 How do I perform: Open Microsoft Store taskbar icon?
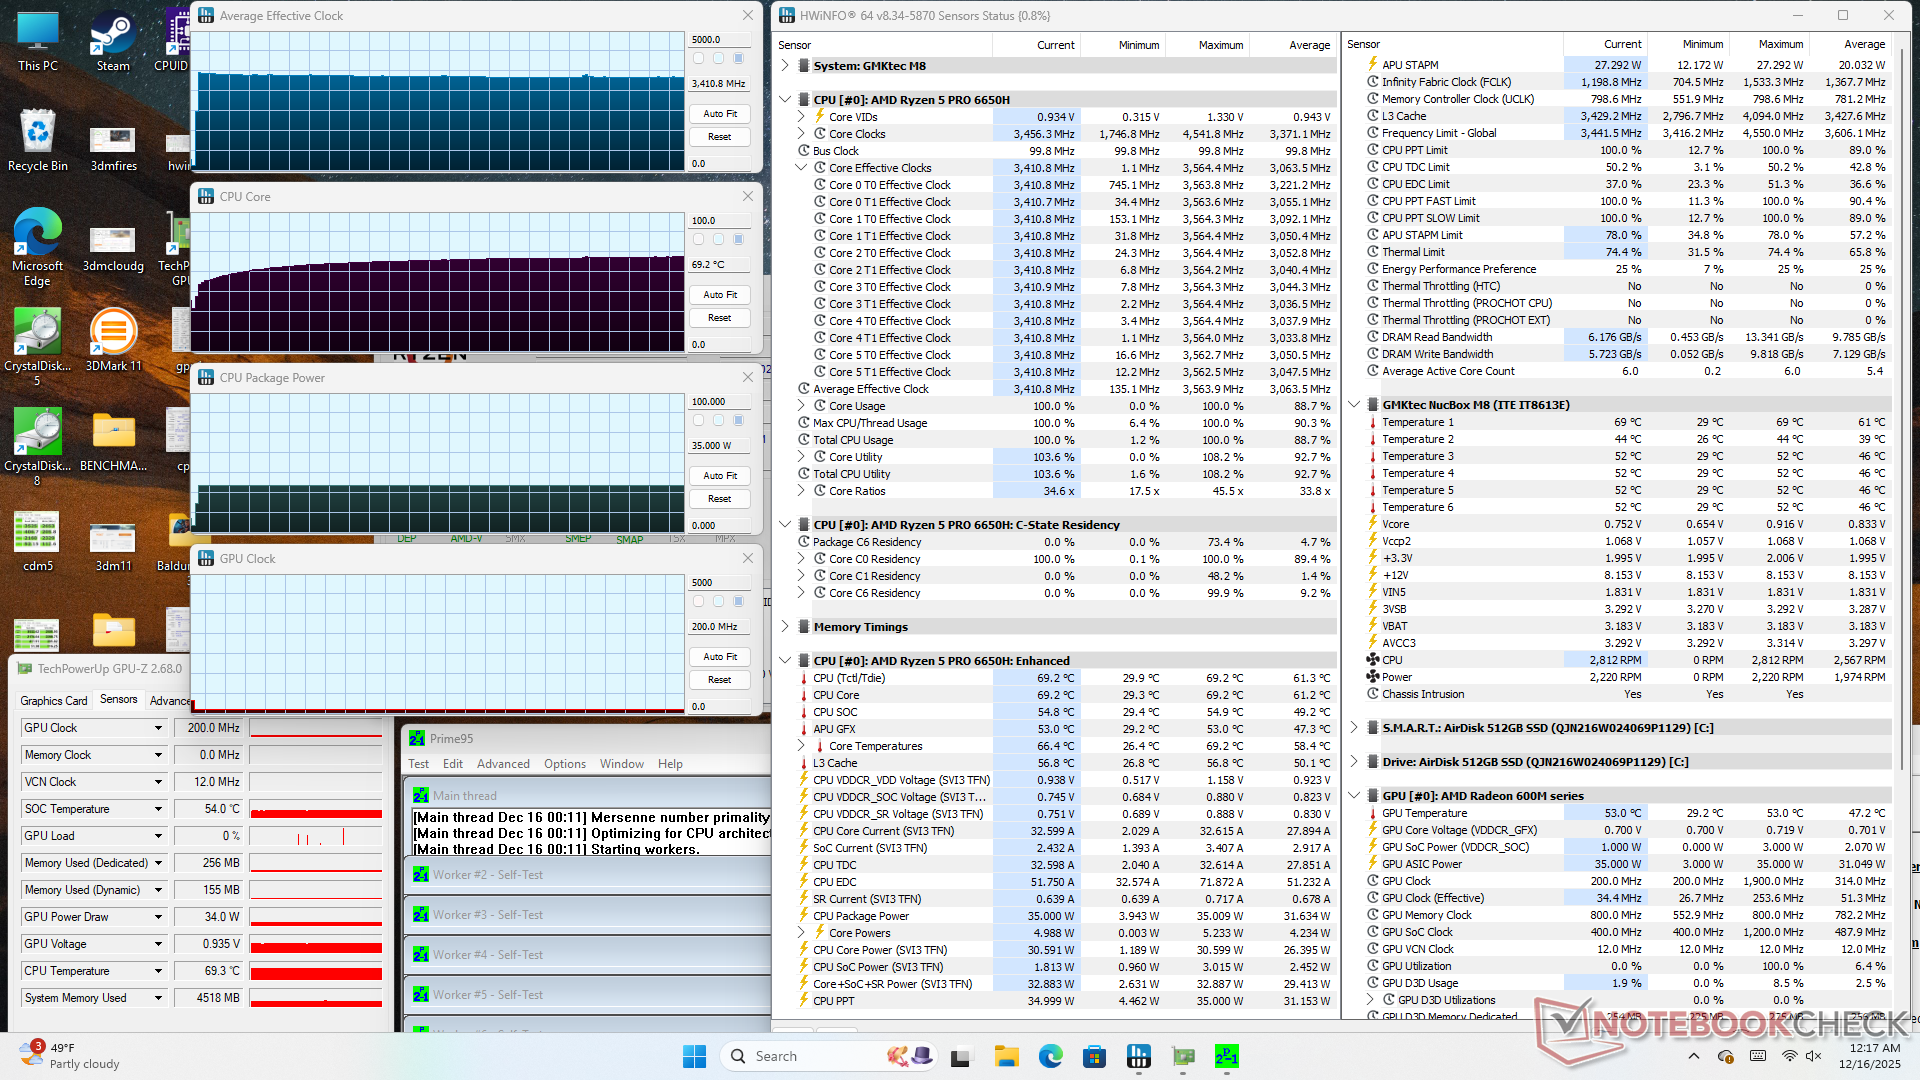point(1094,1056)
